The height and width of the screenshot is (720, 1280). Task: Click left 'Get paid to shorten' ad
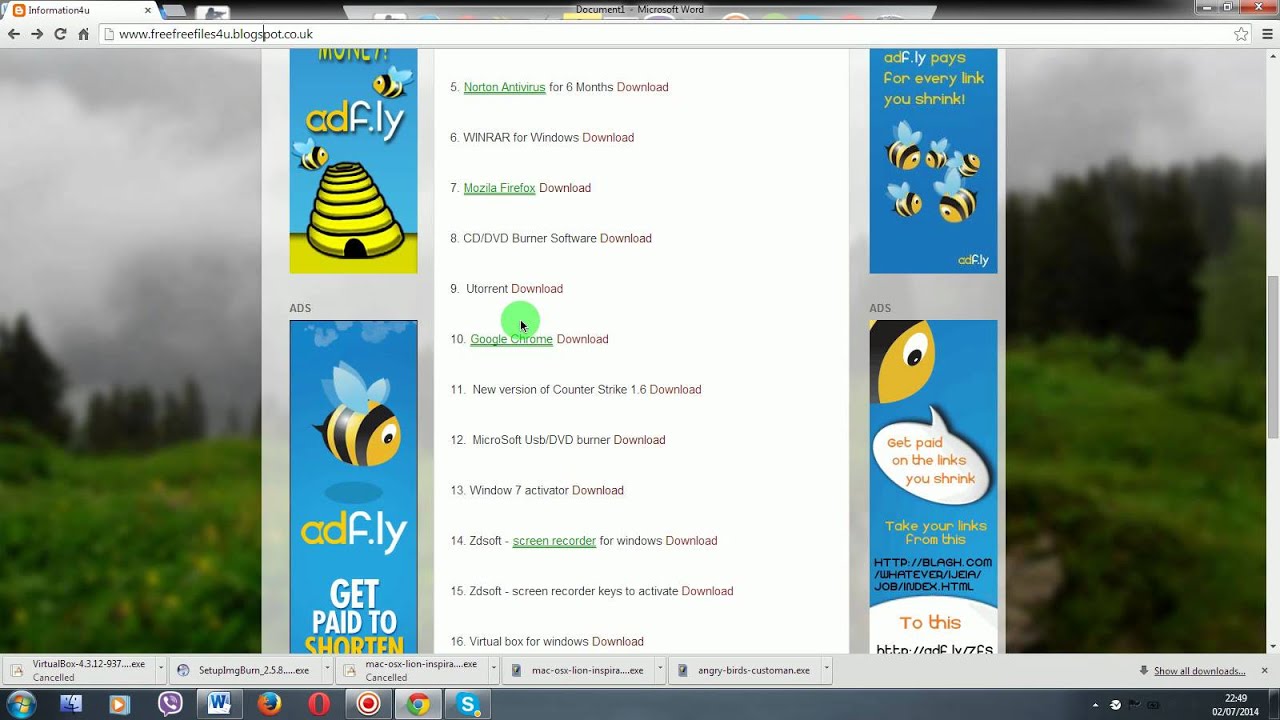[353, 487]
